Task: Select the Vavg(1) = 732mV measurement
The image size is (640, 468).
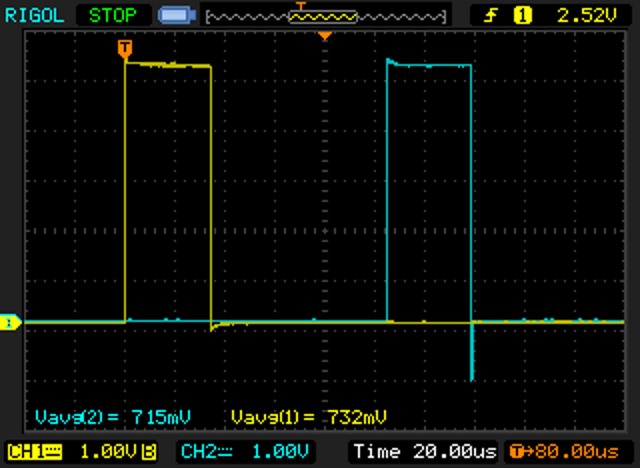Action: click(308, 415)
